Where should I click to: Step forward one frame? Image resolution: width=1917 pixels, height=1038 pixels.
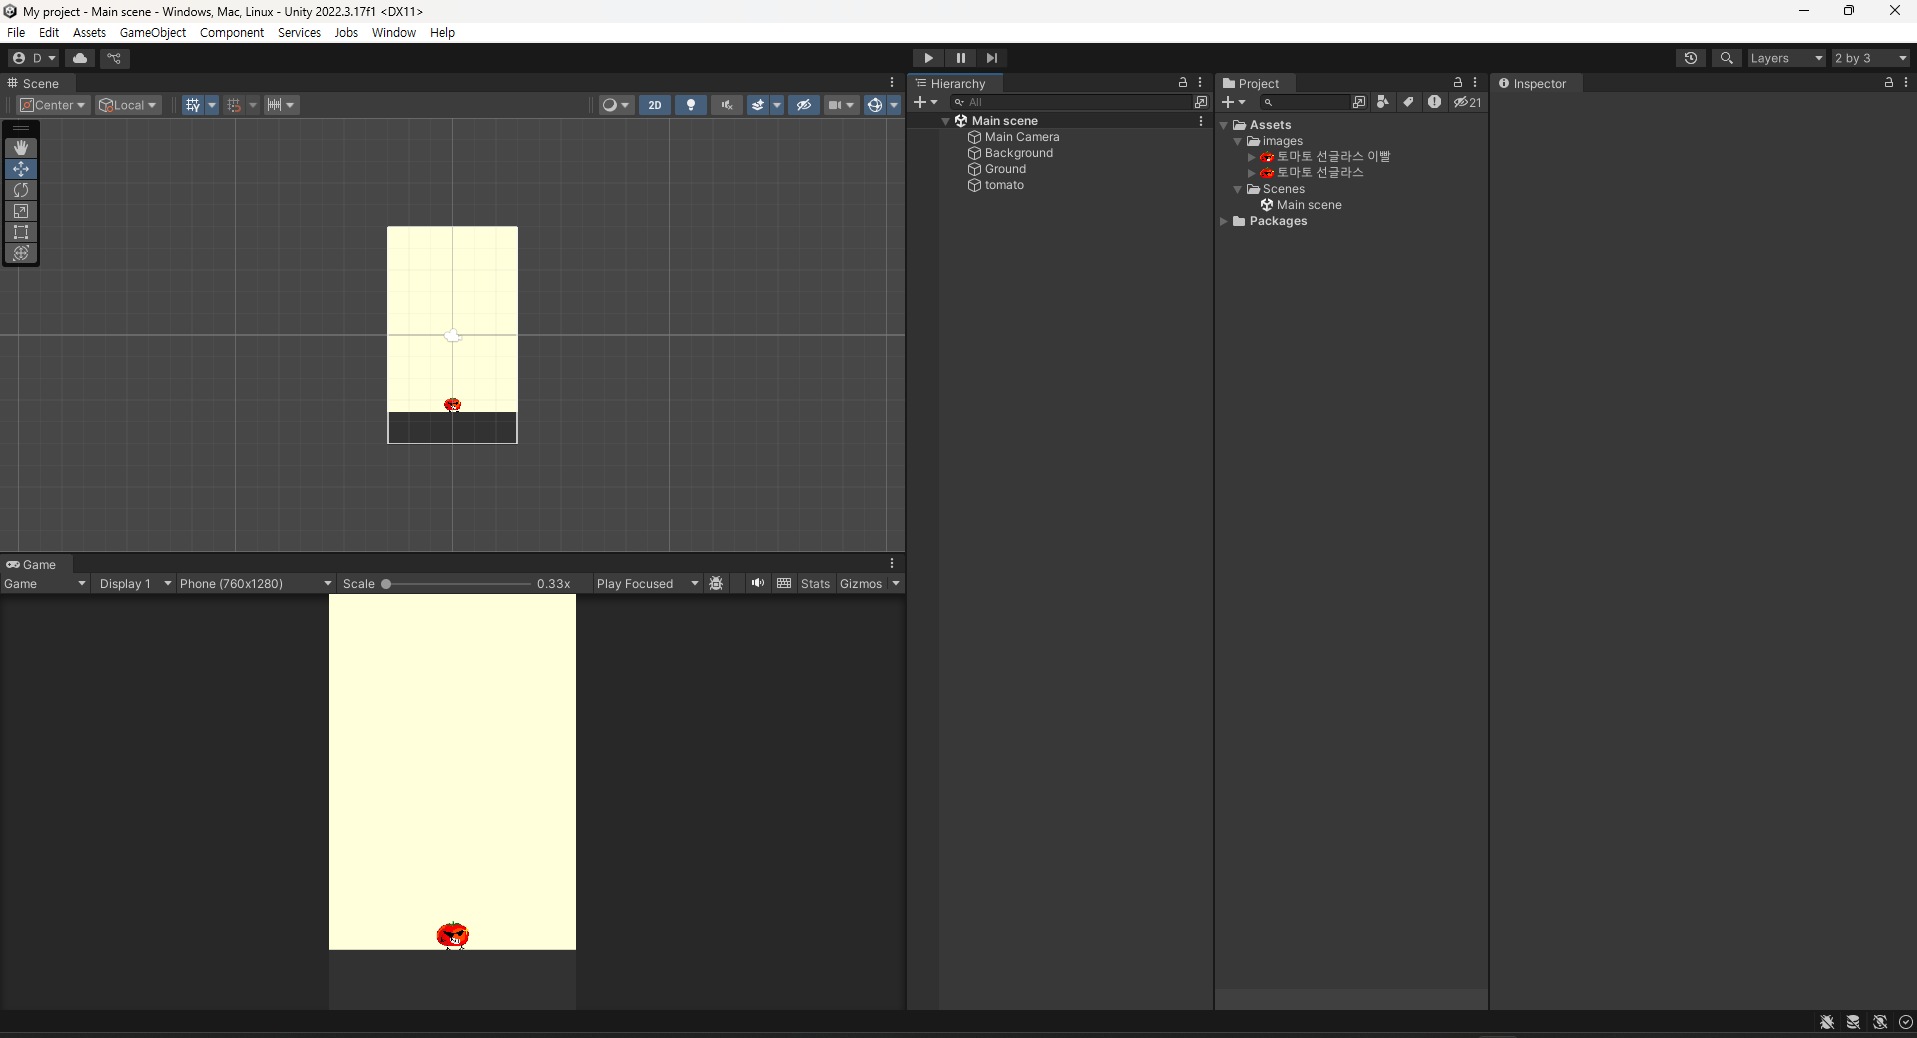click(x=992, y=58)
